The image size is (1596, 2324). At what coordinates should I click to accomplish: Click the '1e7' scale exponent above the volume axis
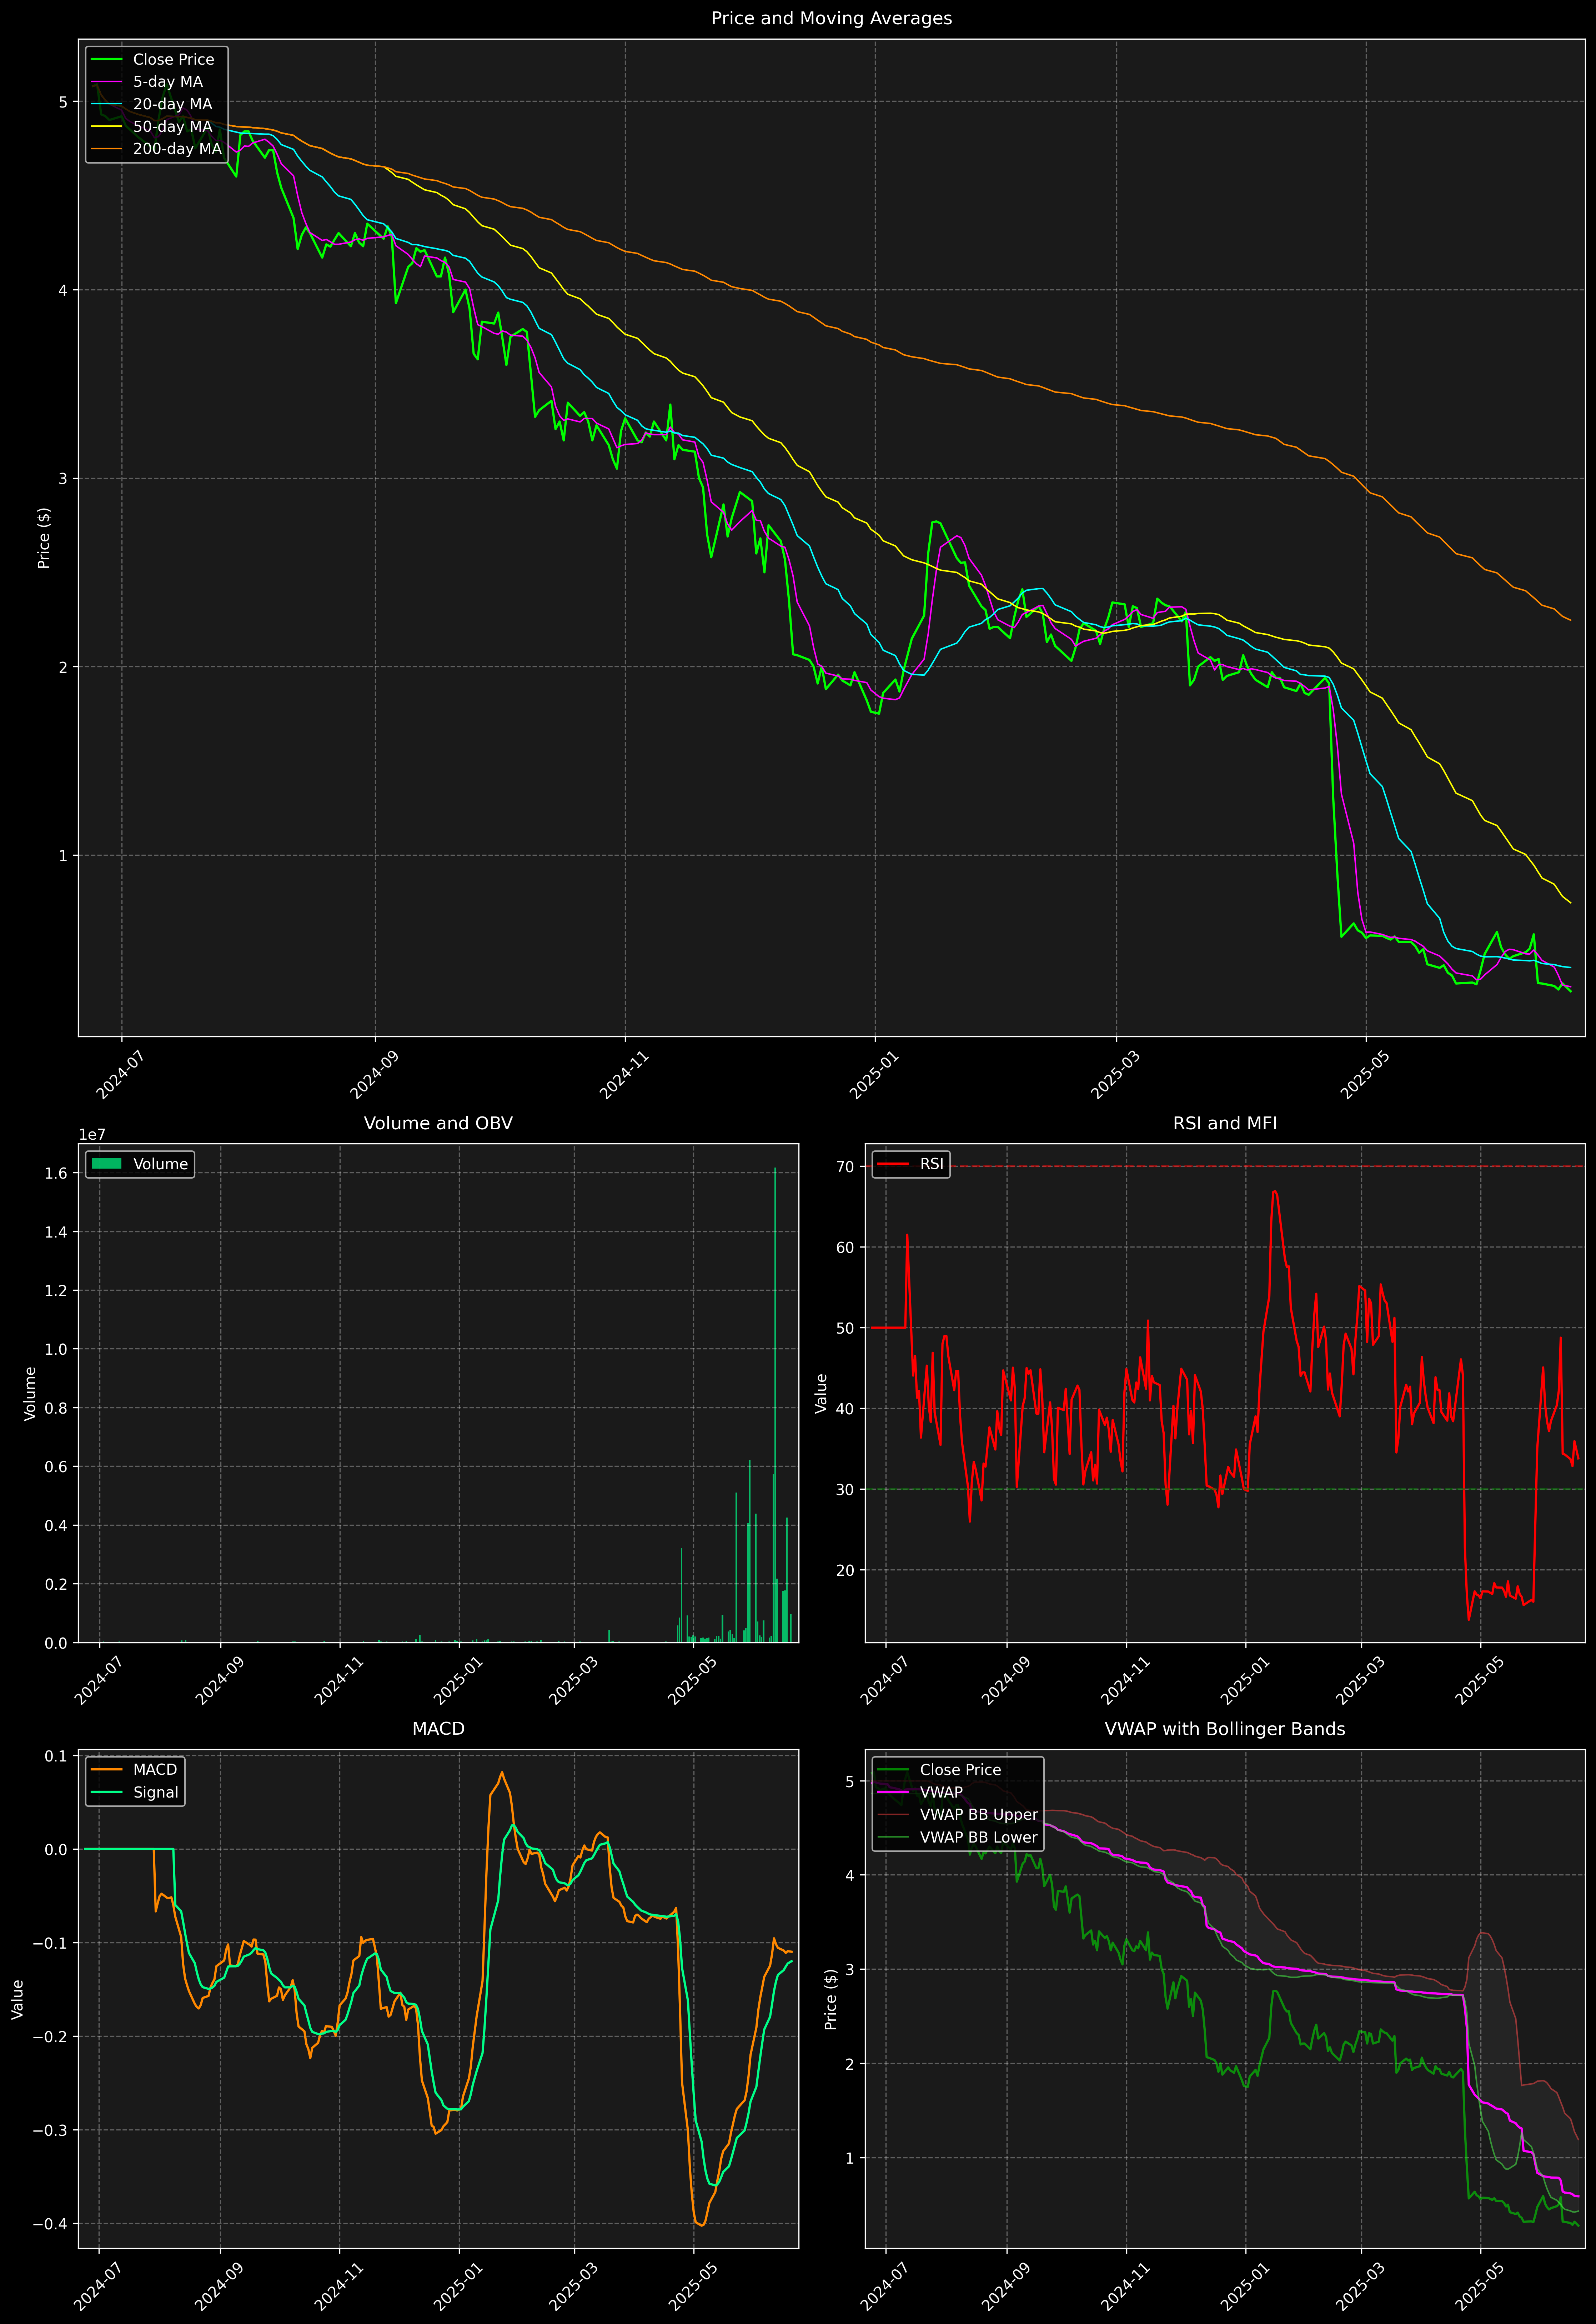coord(92,1135)
